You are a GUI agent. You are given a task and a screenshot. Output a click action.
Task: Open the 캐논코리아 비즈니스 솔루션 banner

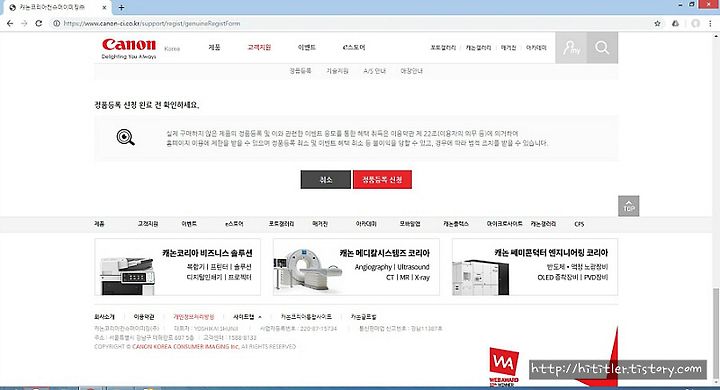click(x=178, y=267)
